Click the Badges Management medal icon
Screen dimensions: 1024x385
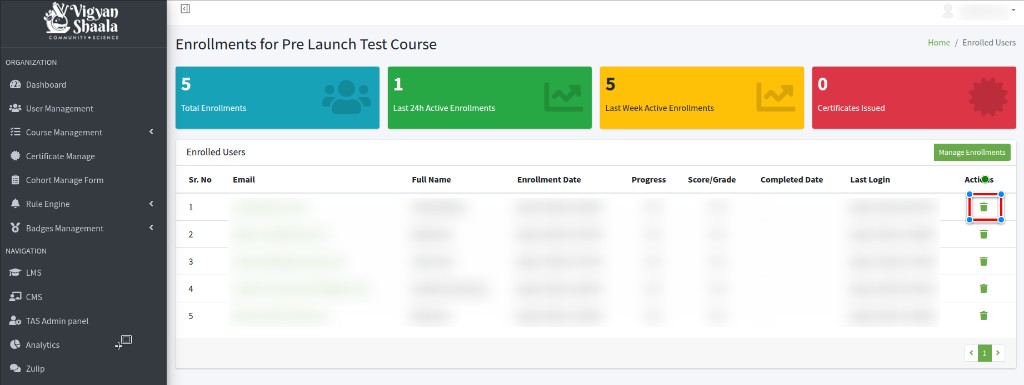tap(16, 228)
